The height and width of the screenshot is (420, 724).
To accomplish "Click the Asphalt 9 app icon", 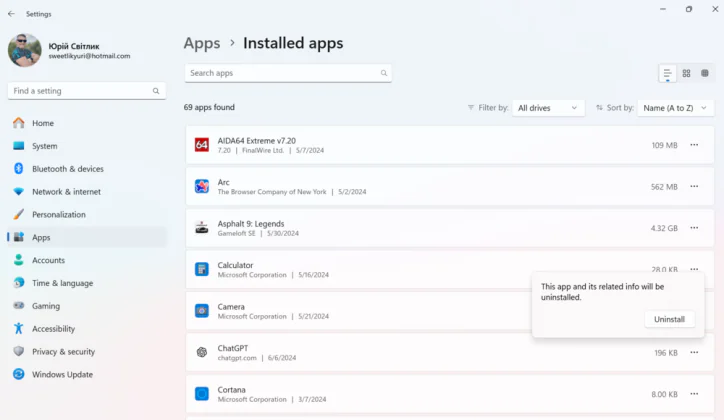I will (202, 228).
